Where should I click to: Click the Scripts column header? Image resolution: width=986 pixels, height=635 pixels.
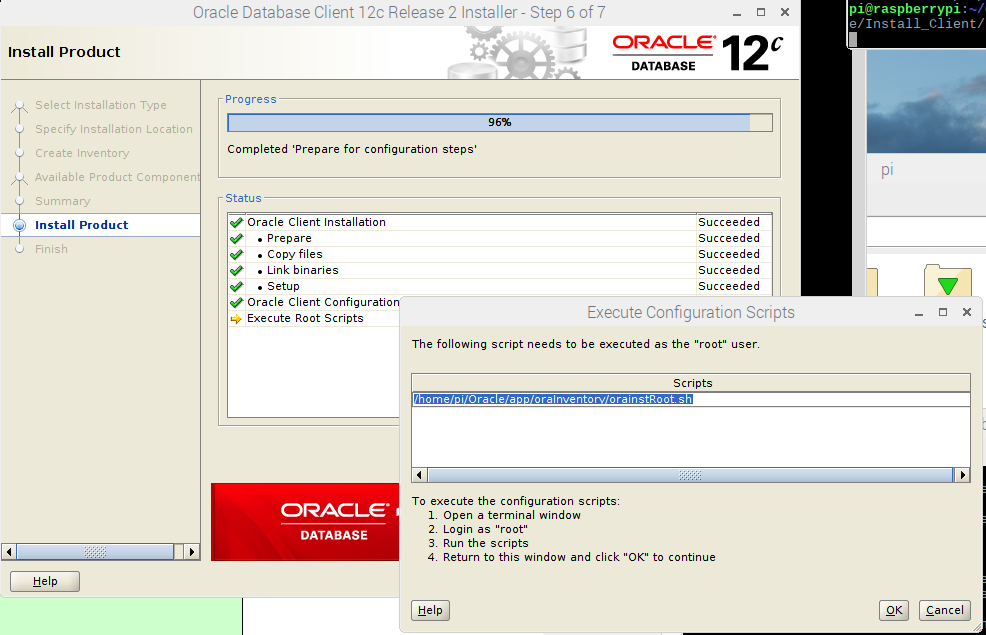coord(690,383)
